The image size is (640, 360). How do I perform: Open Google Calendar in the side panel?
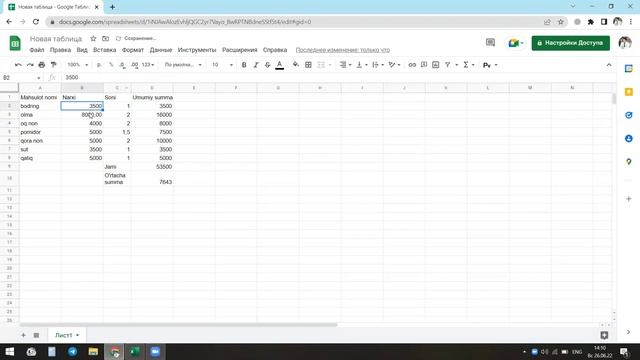629,69
